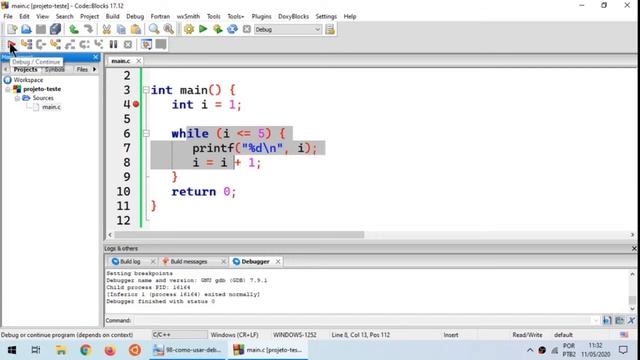The image size is (640, 360).
Task: Switch to Build messages tab
Action: point(189,262)
